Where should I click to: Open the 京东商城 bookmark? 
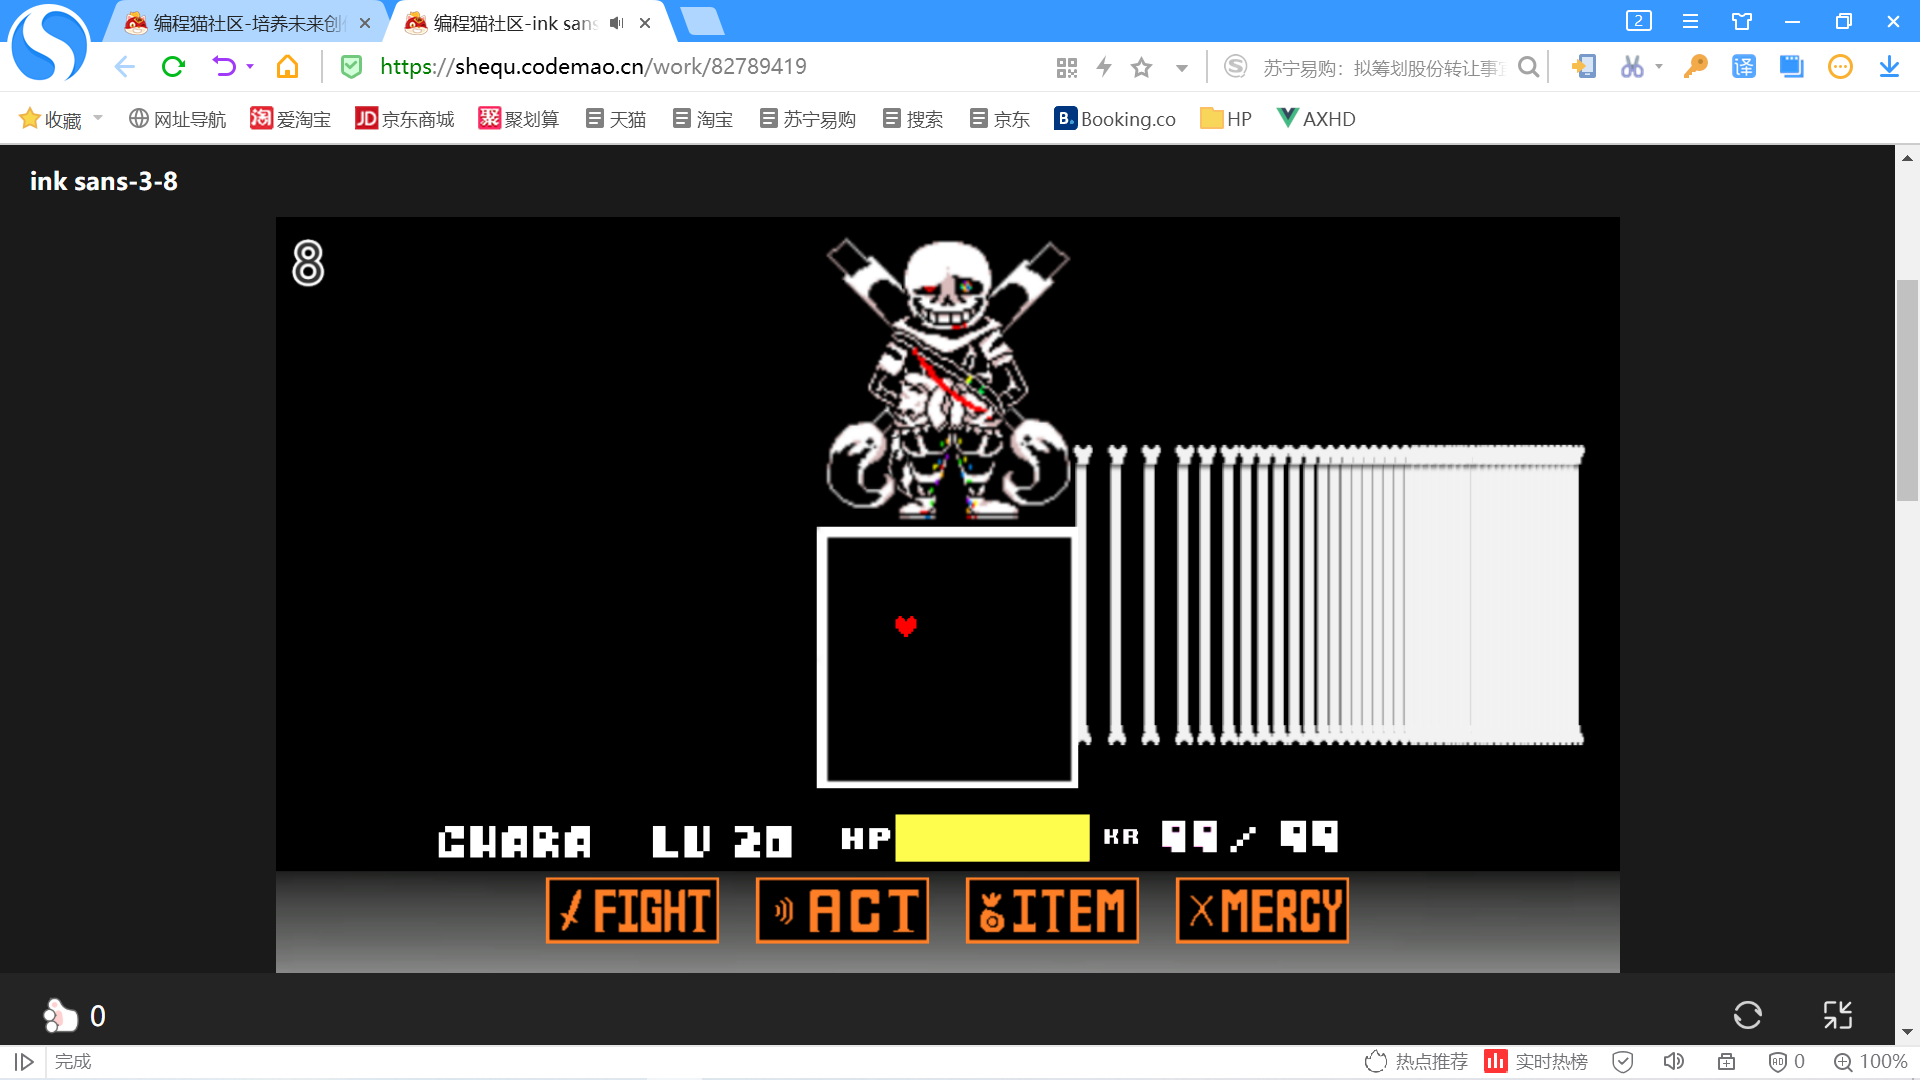point(405,119)
